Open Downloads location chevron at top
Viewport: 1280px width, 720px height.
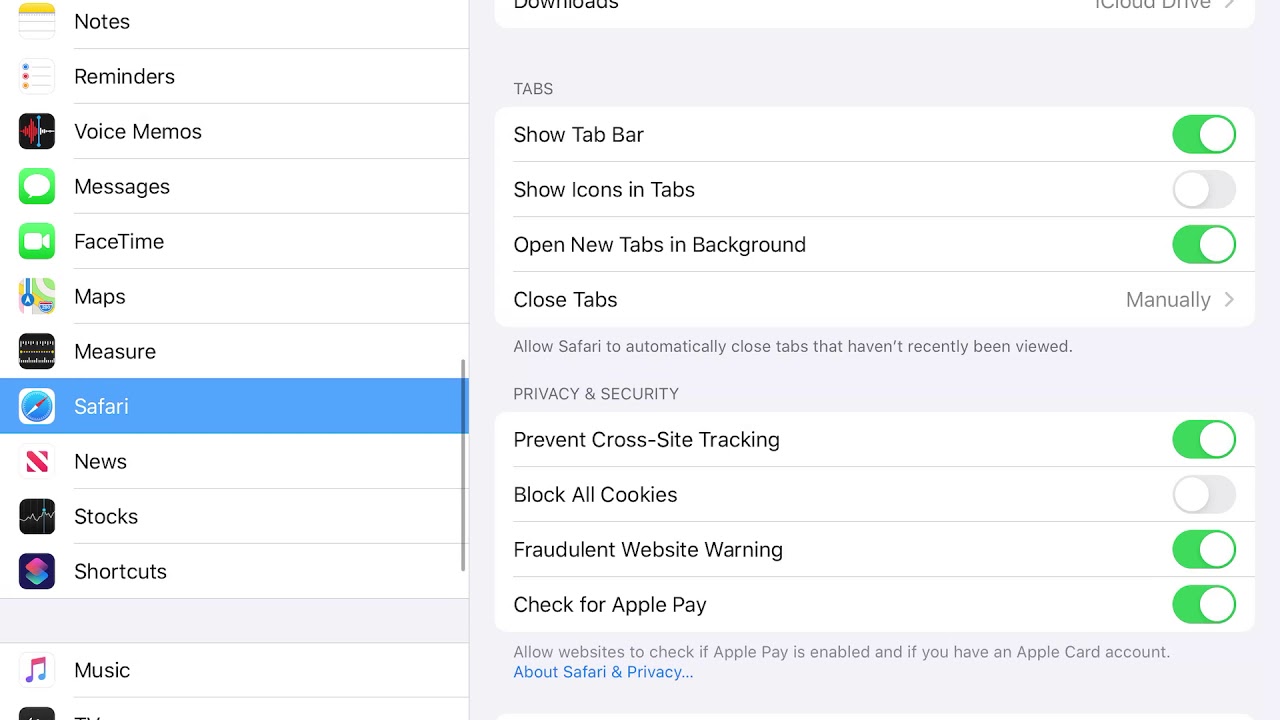tap(1229, 5)
